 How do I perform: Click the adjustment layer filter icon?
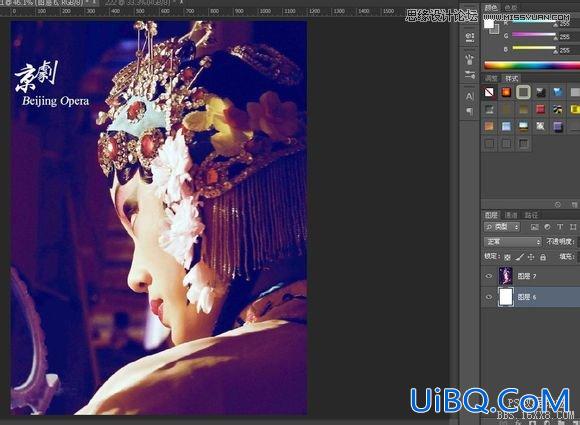[x=547, y=227]
